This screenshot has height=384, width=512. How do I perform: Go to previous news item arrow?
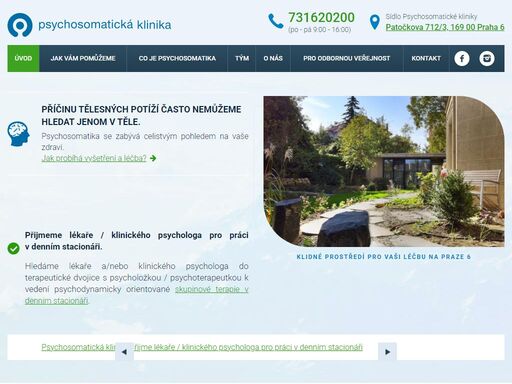124,352
